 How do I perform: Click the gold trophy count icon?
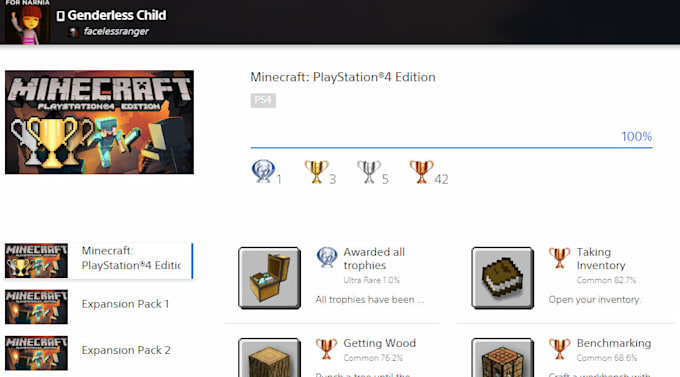pos(316,171)
